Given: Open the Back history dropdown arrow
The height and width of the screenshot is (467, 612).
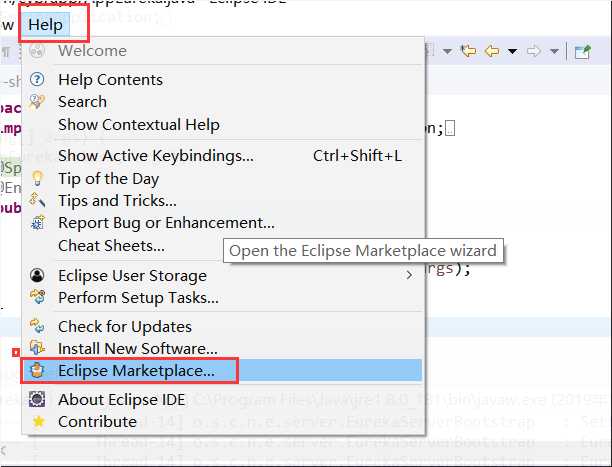Looking at the screenshot, I should (512, 51).
